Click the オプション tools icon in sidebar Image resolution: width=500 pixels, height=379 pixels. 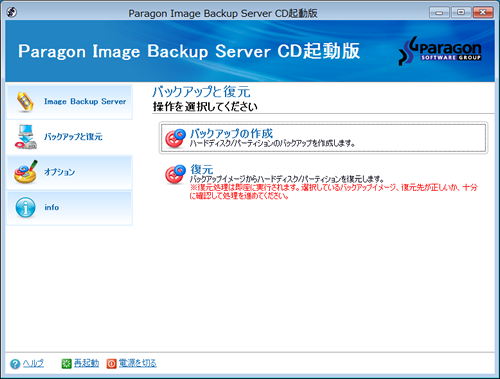[x=26, y=172]
